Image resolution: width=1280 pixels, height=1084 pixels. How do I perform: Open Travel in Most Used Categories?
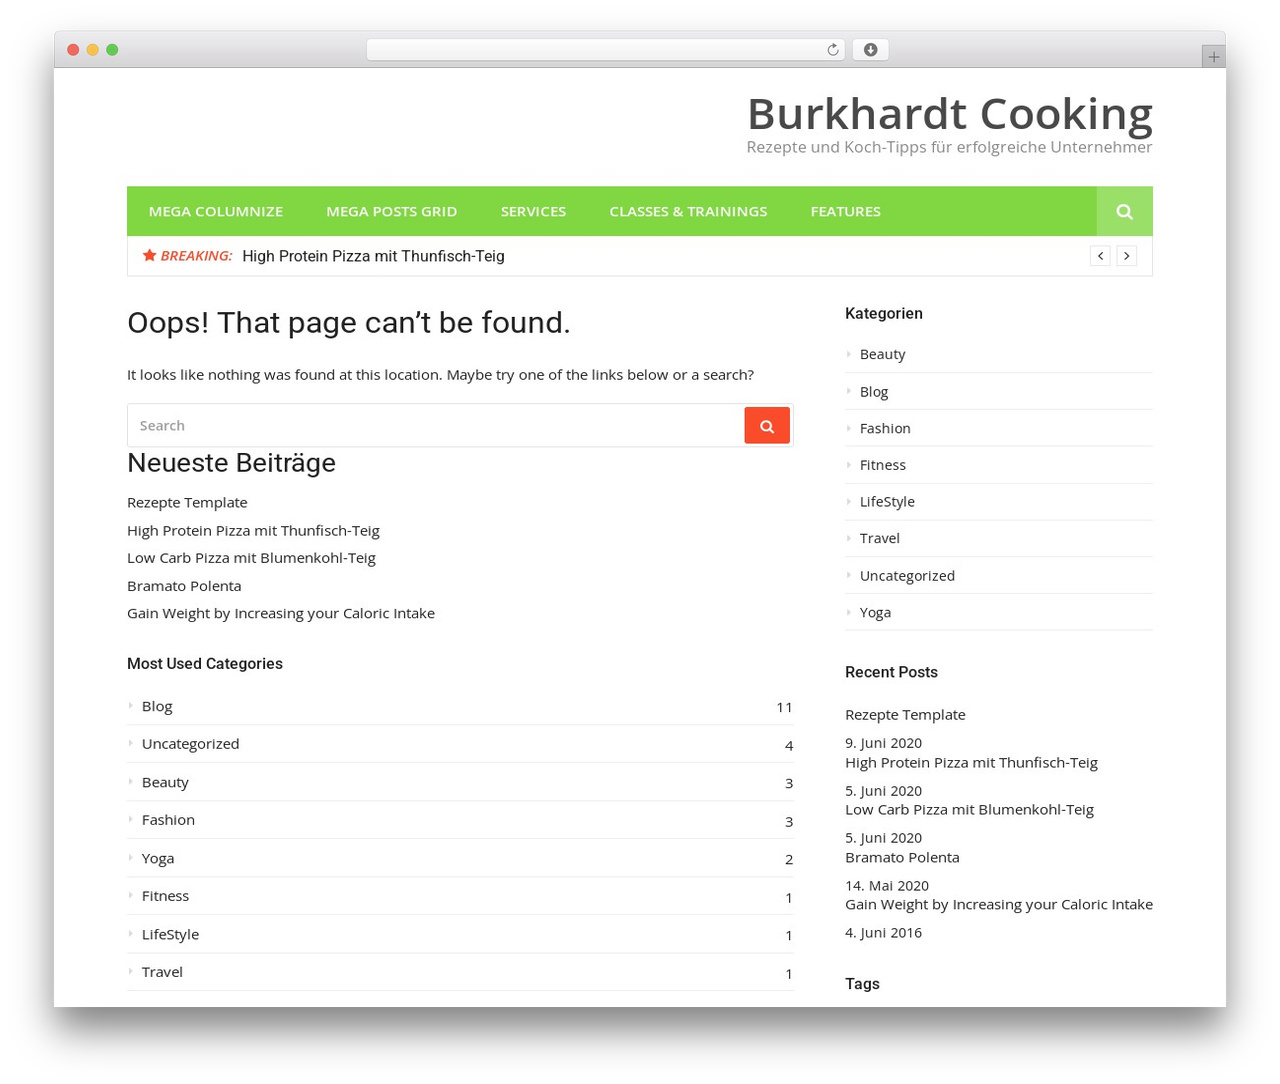[x=162, y=972]
